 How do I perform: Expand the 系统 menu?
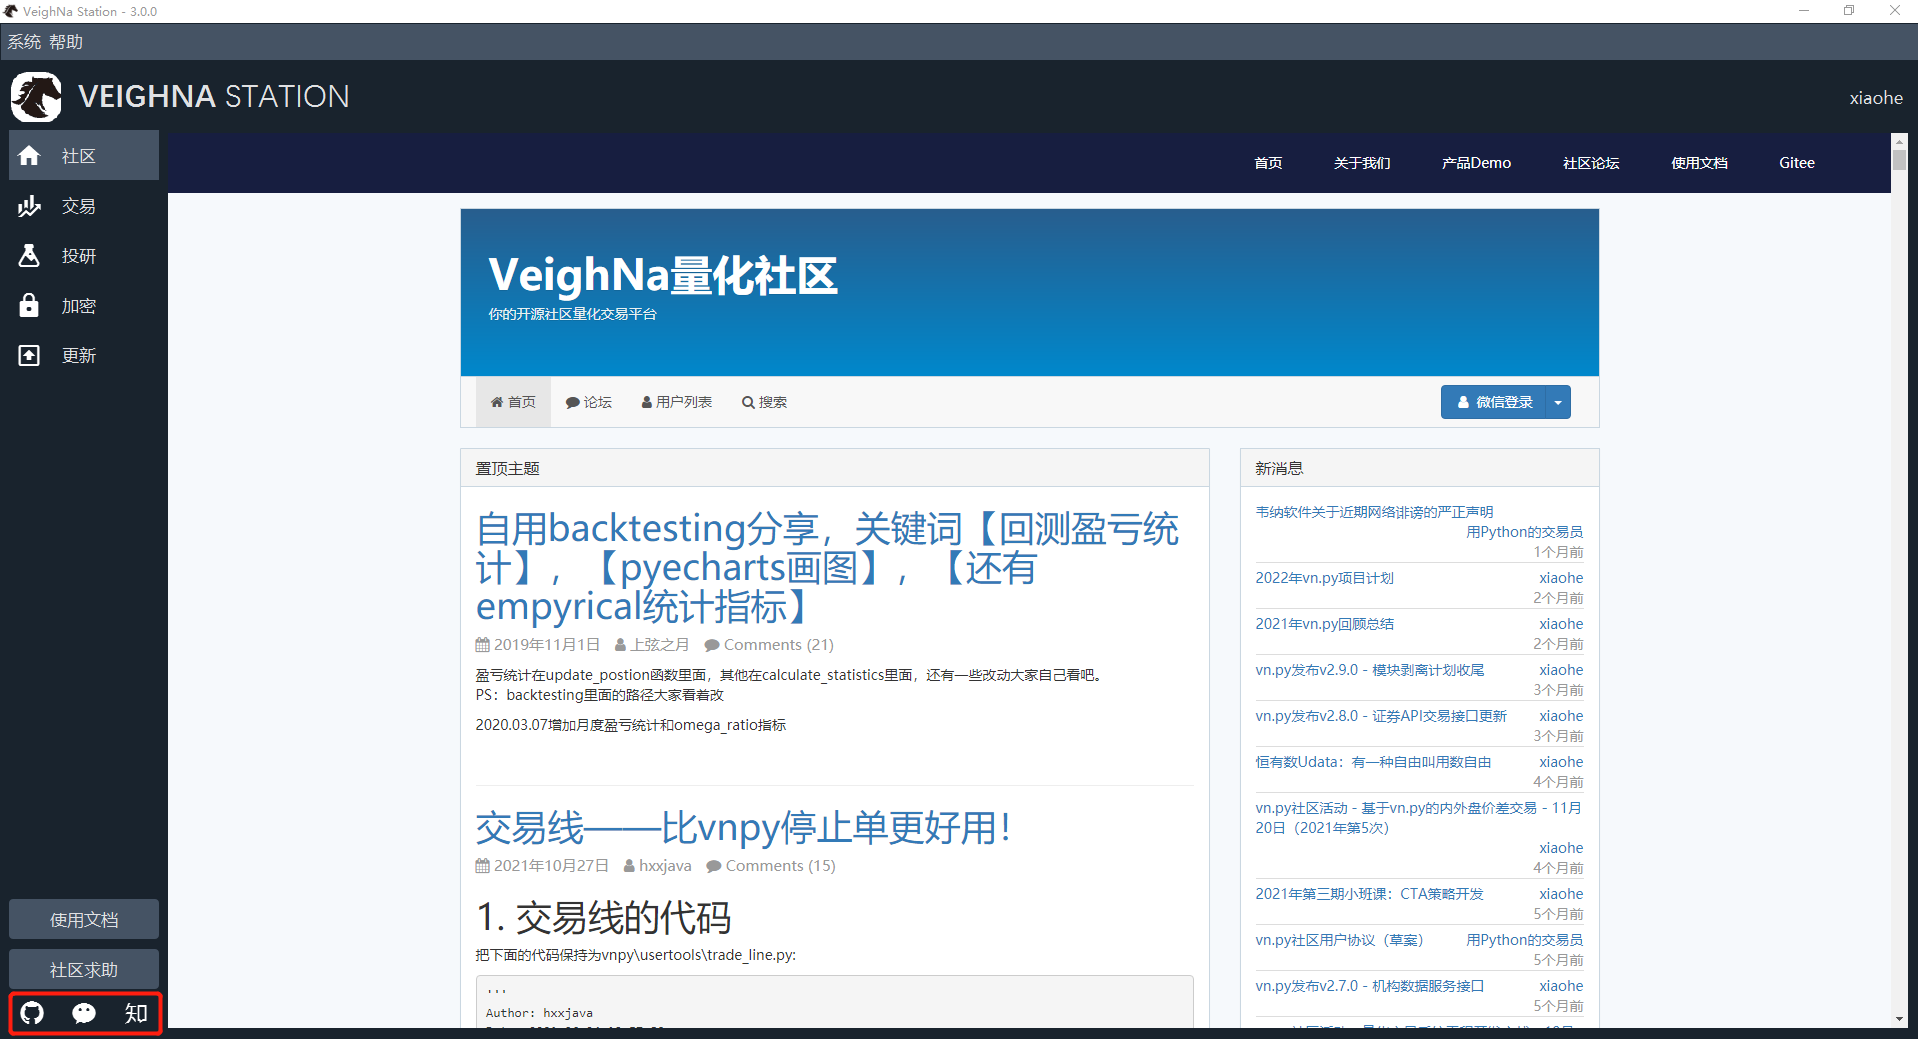point(23,41)
